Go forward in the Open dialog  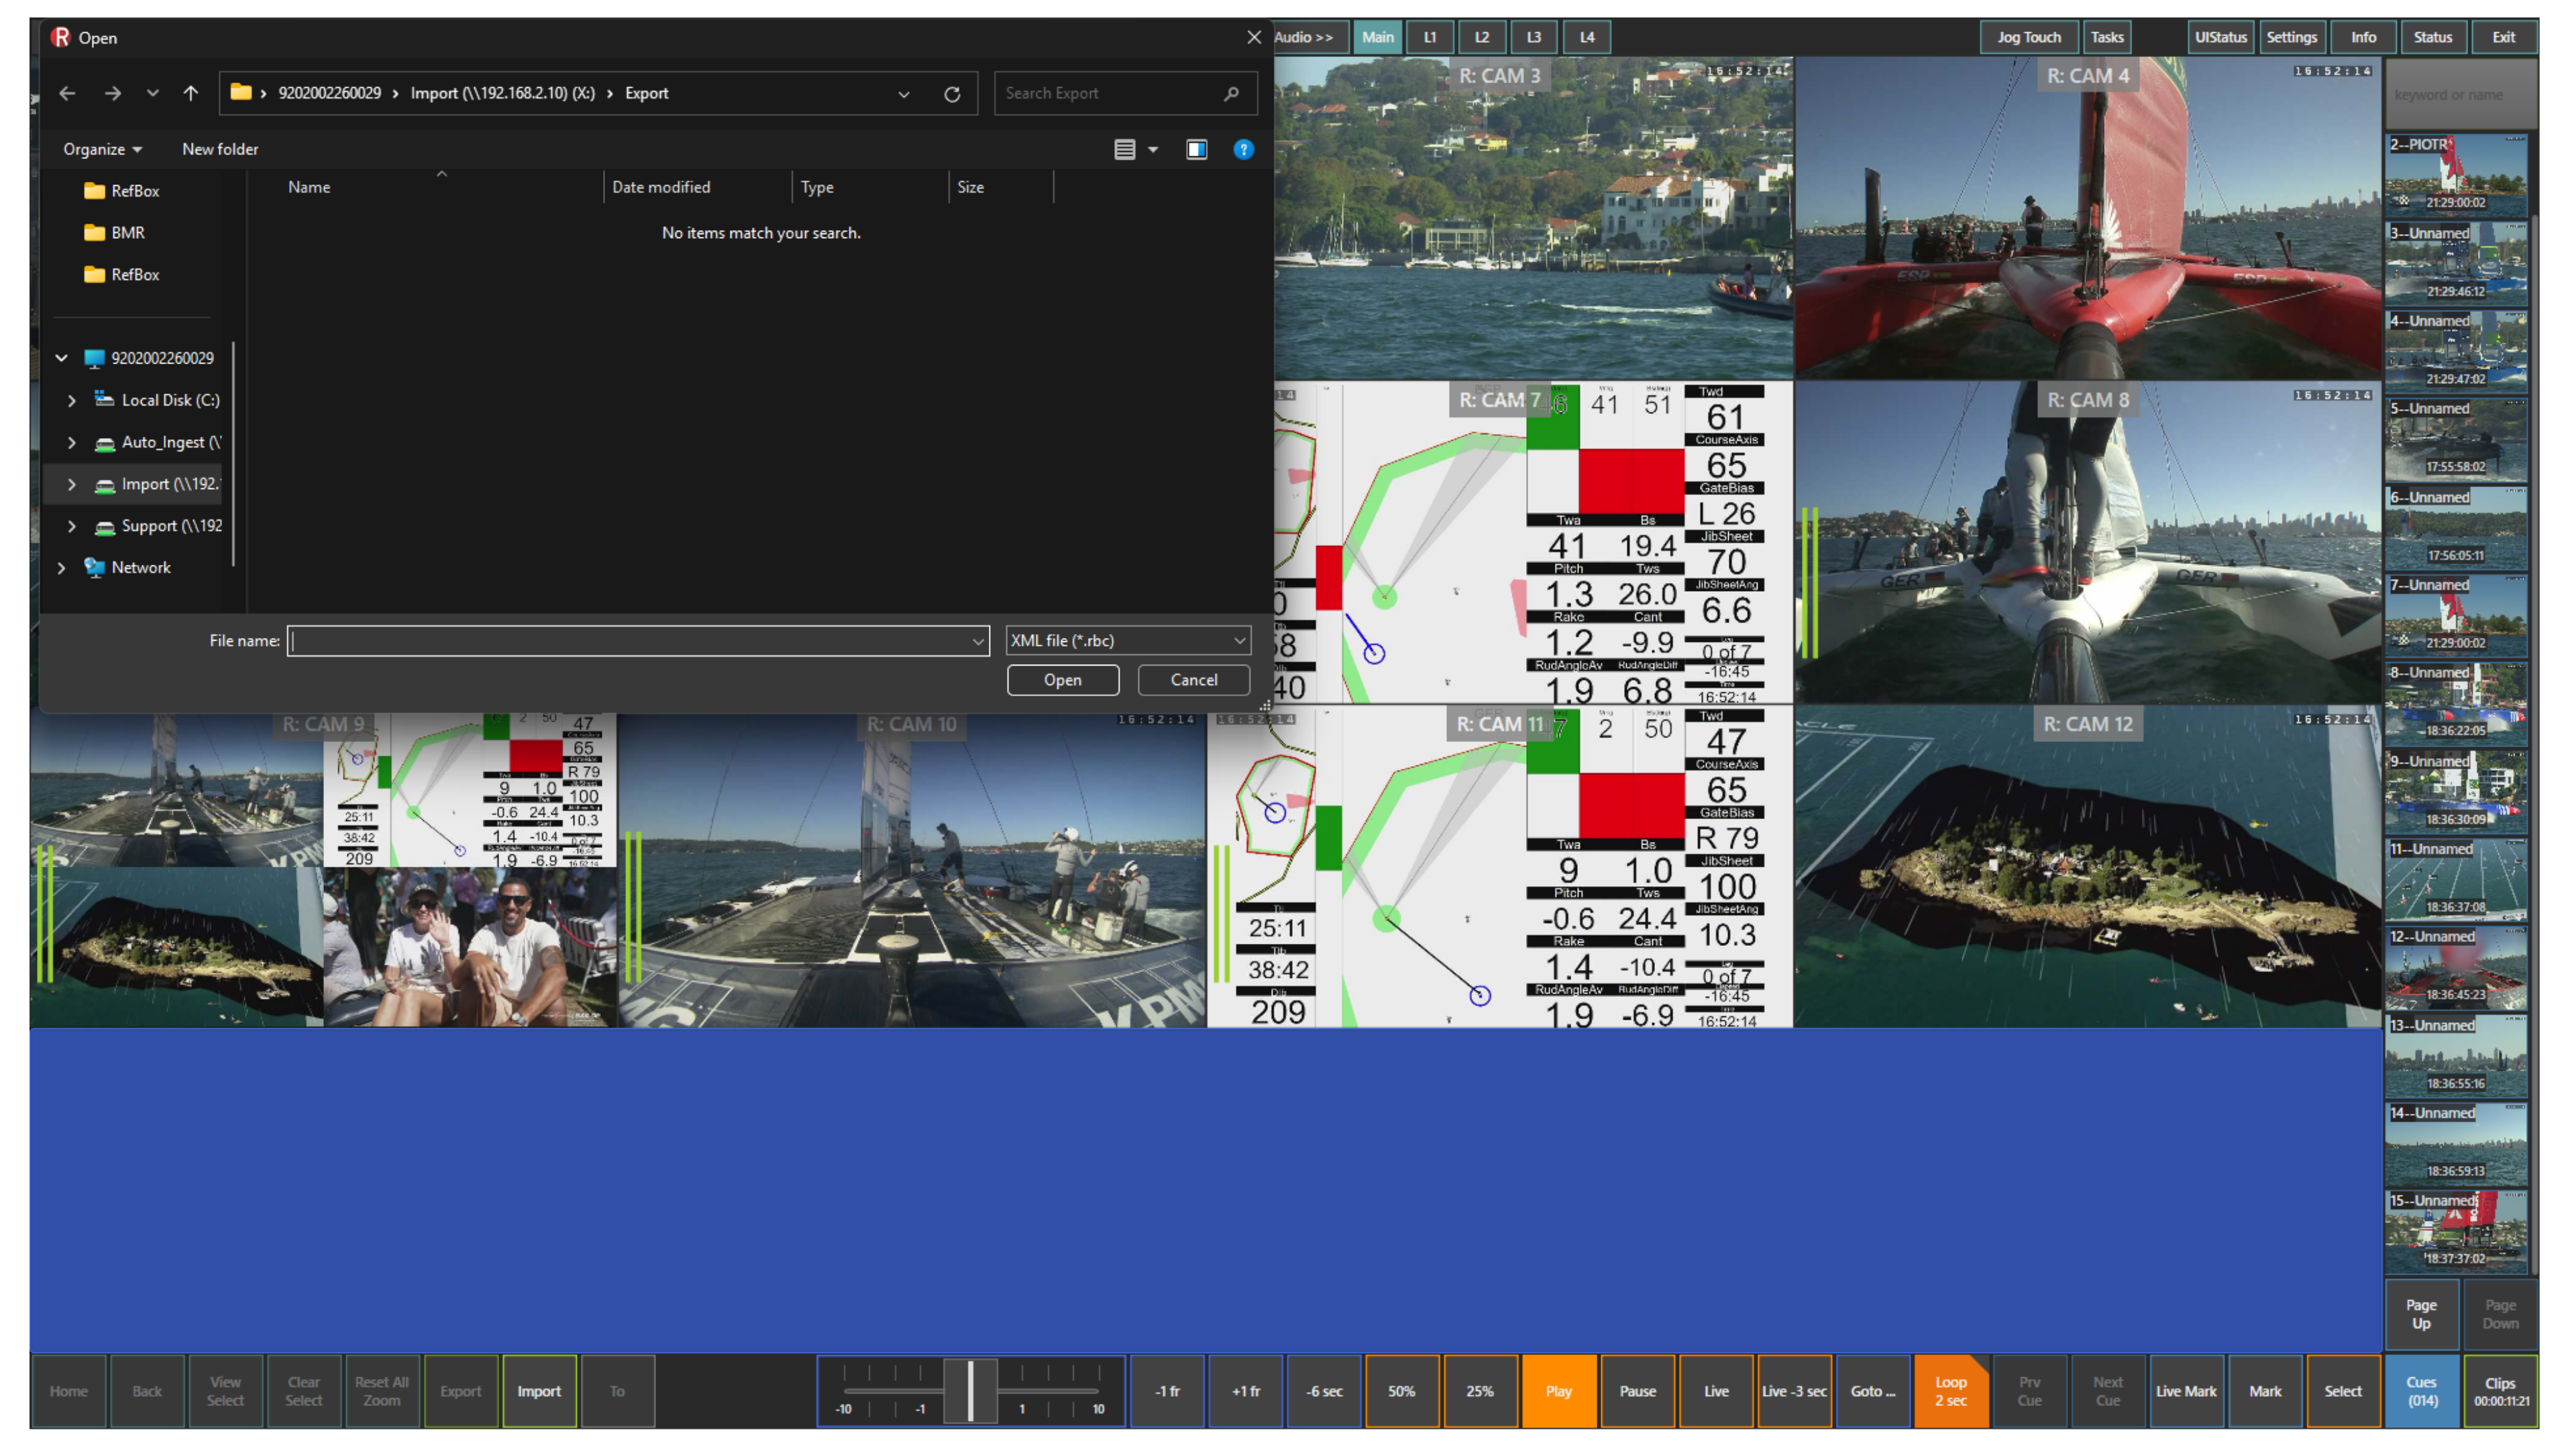(x=113, y=93)
